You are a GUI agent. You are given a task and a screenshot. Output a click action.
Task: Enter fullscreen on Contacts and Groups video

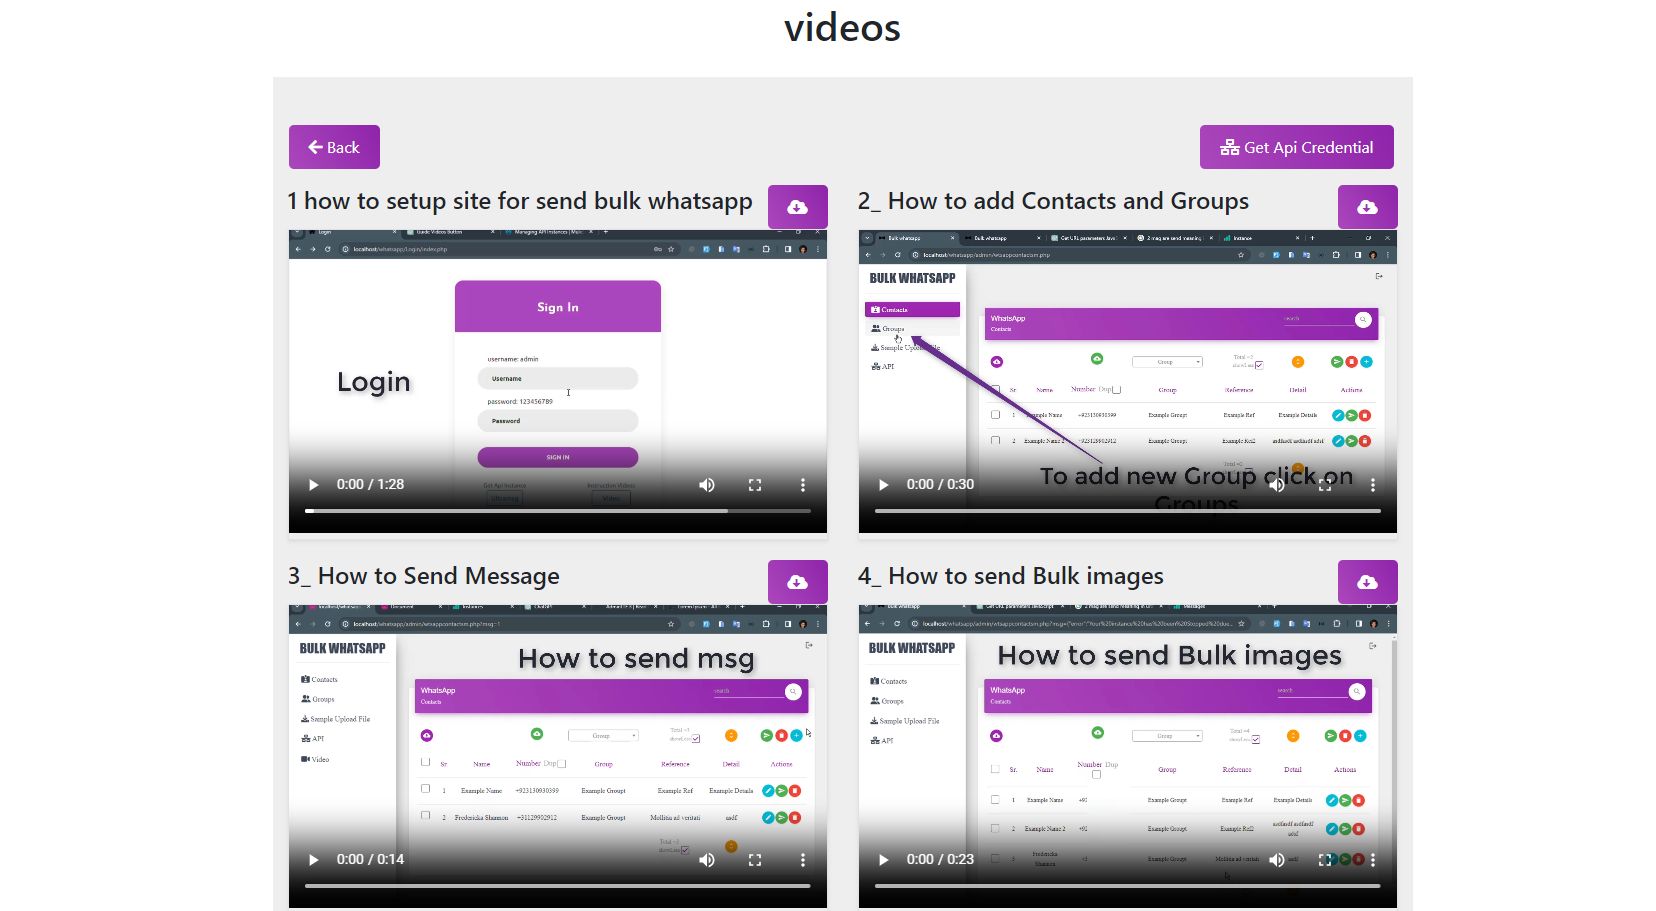(x=1325, y=485)
